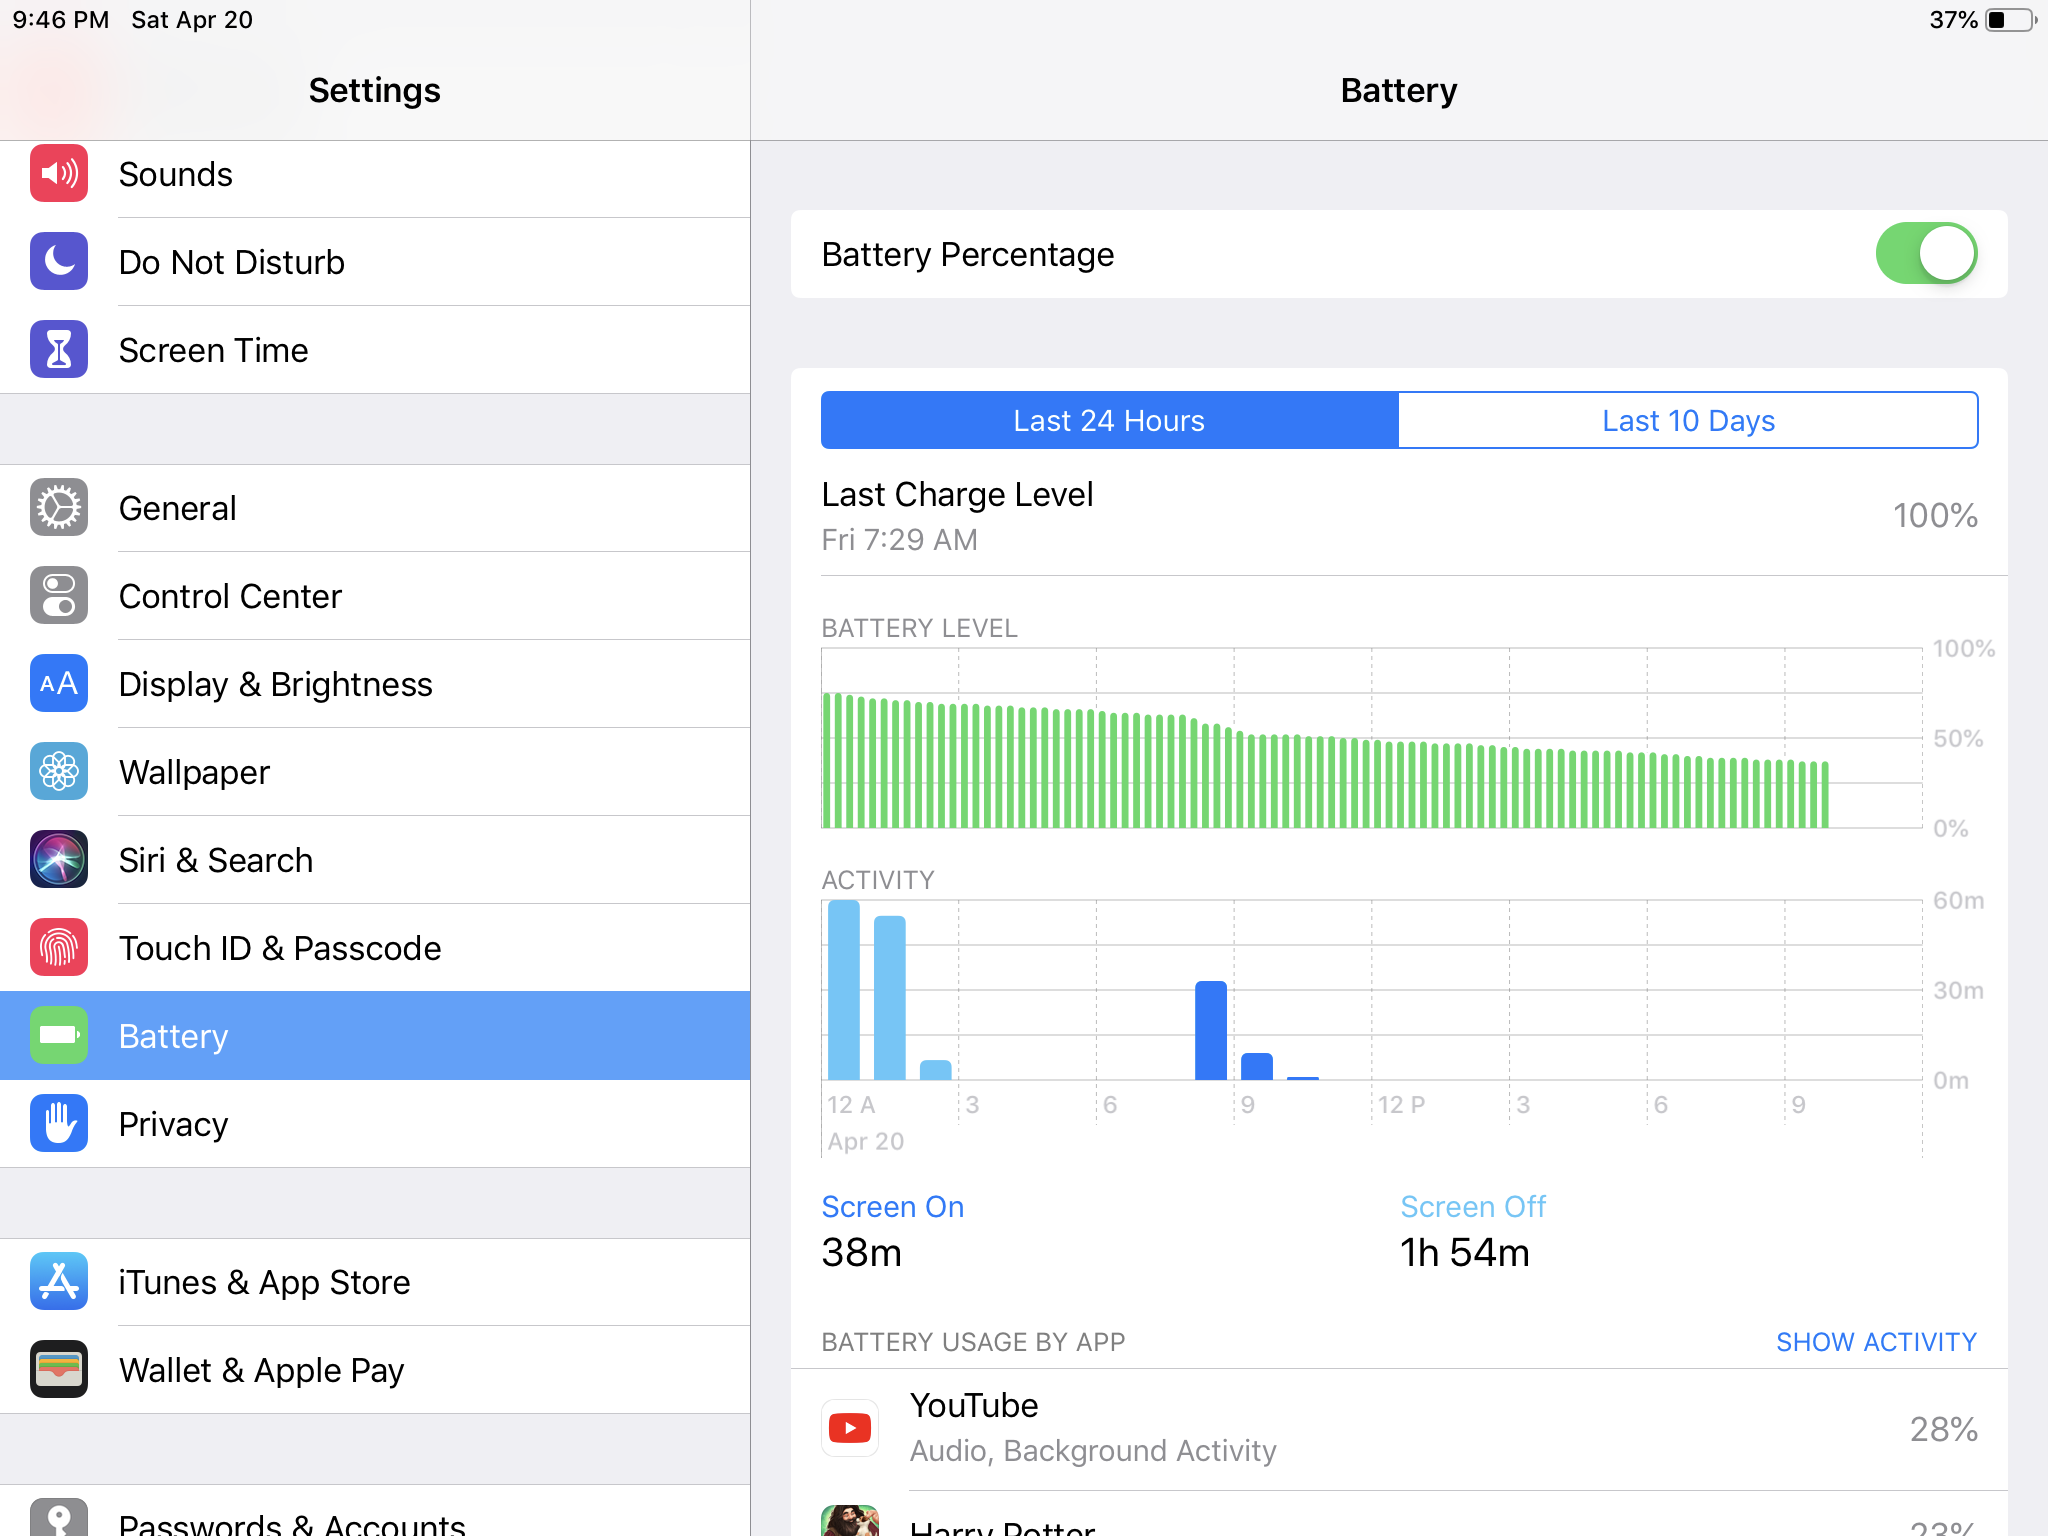This screenshot has width=2048, height=1536.
Task: Tap the BATTERY USAGE BY APP header
Action: pyautogui.click(x=973, y=1342)
